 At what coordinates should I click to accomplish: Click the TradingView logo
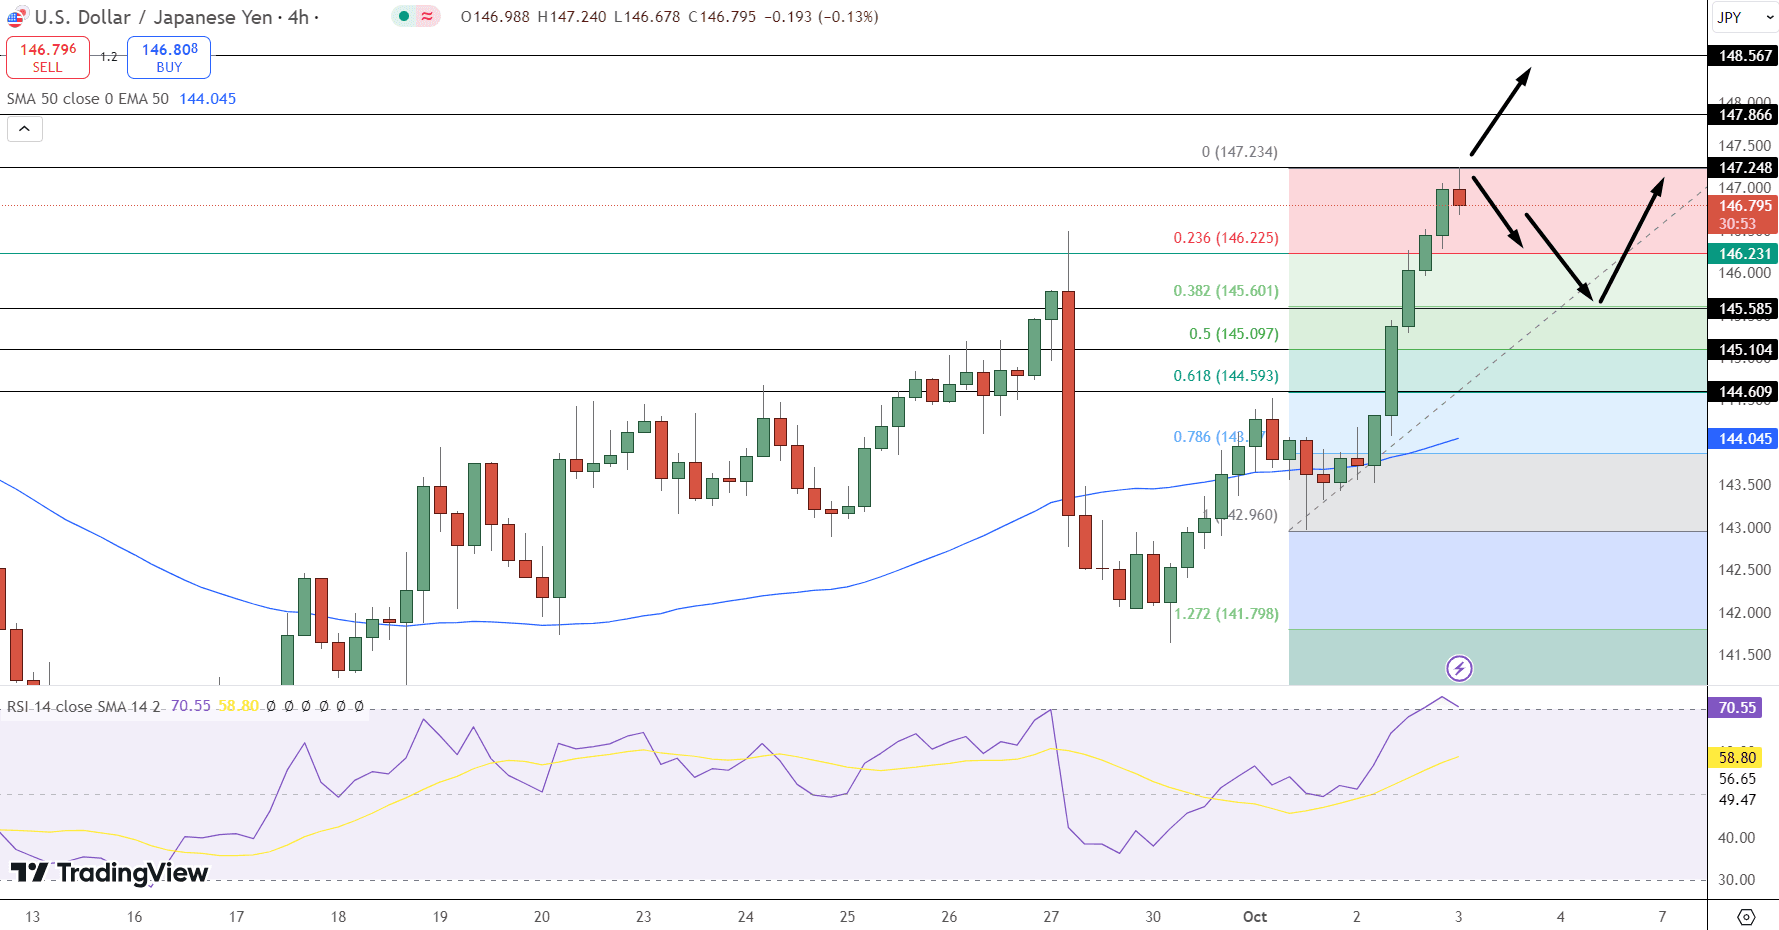click(109, 873)
